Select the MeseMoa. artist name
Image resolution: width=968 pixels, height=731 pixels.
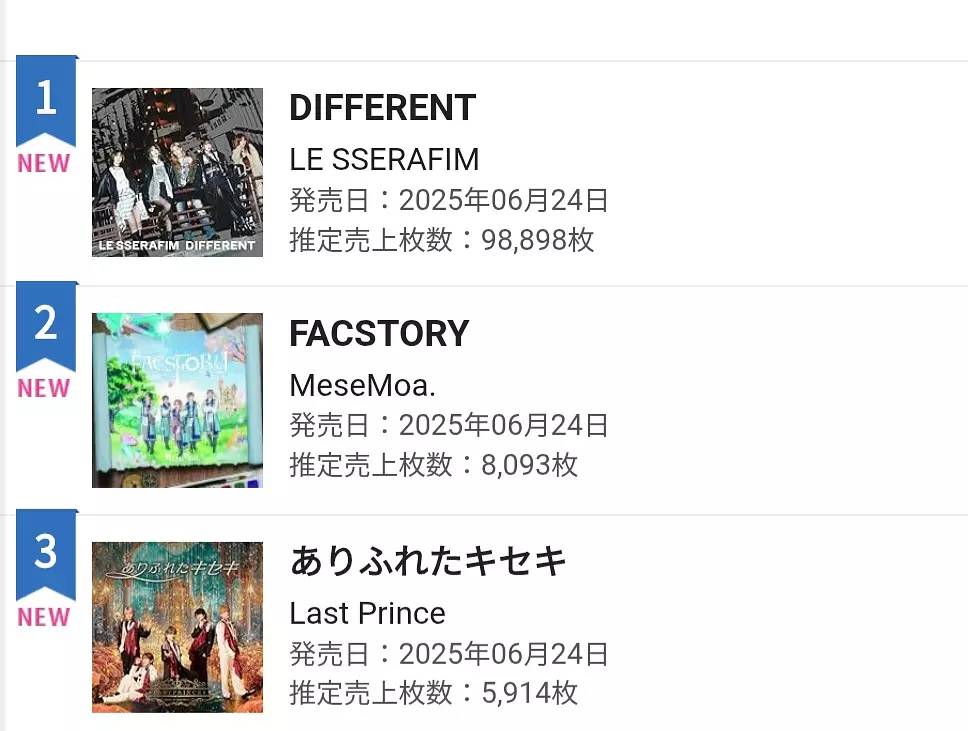pos(363,385)
